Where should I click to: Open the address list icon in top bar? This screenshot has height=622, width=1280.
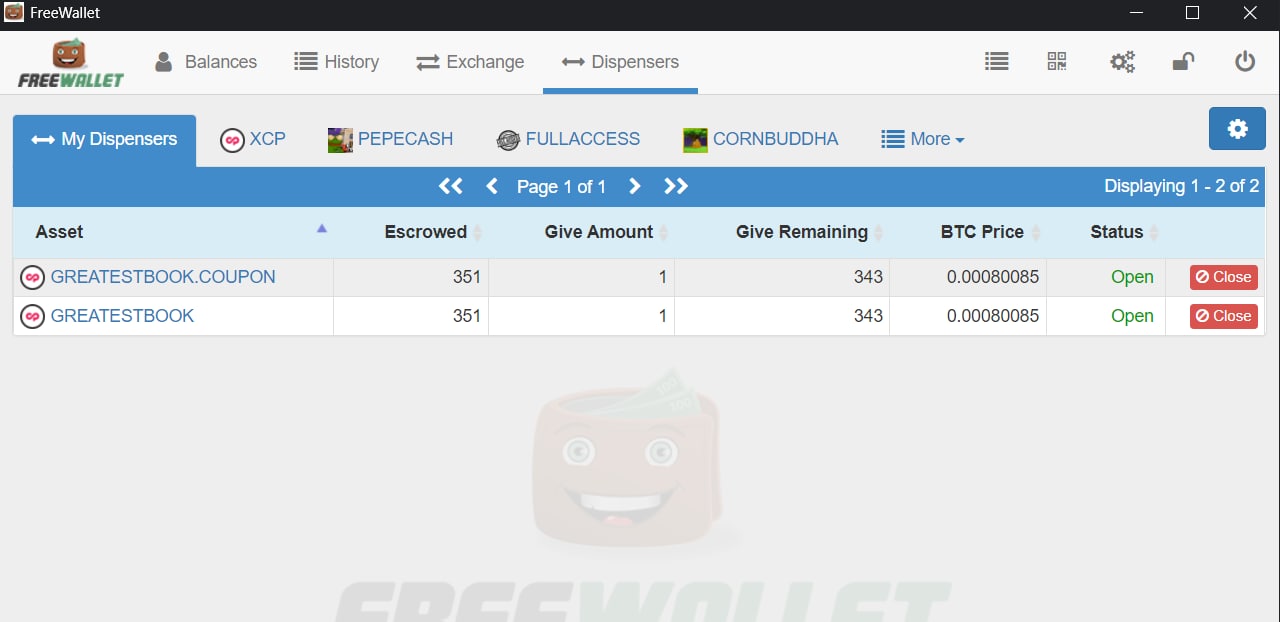point(996,62)
